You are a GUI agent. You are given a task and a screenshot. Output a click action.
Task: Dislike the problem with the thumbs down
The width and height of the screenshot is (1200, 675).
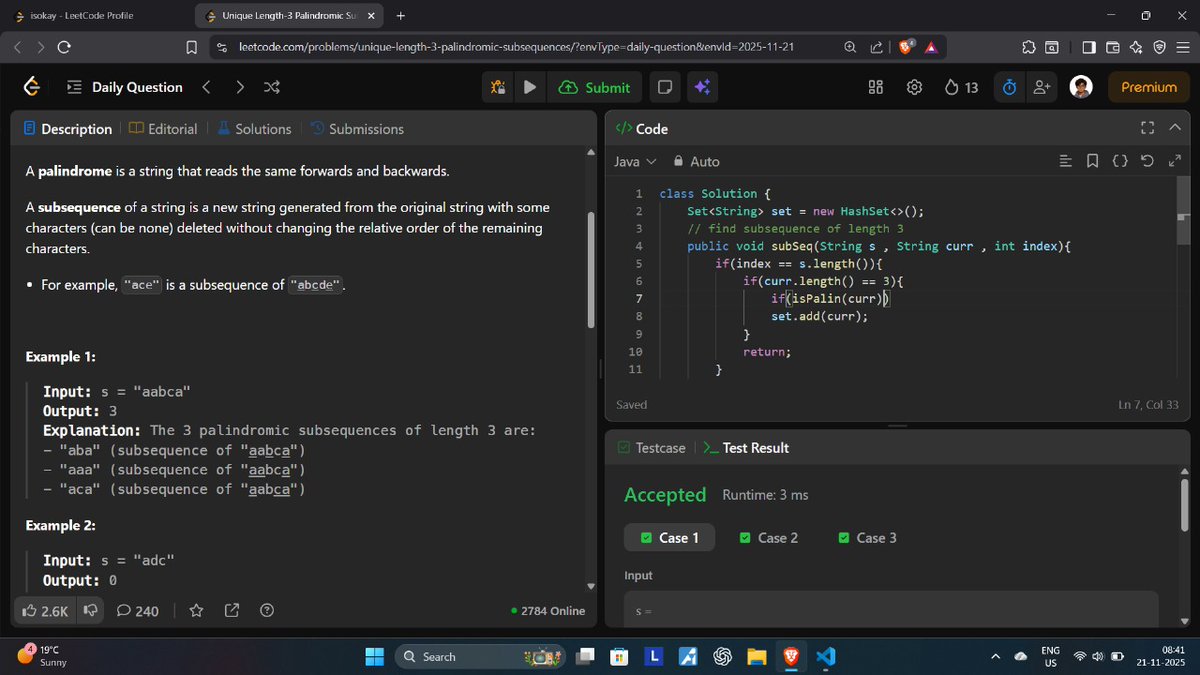click(90, 610)
